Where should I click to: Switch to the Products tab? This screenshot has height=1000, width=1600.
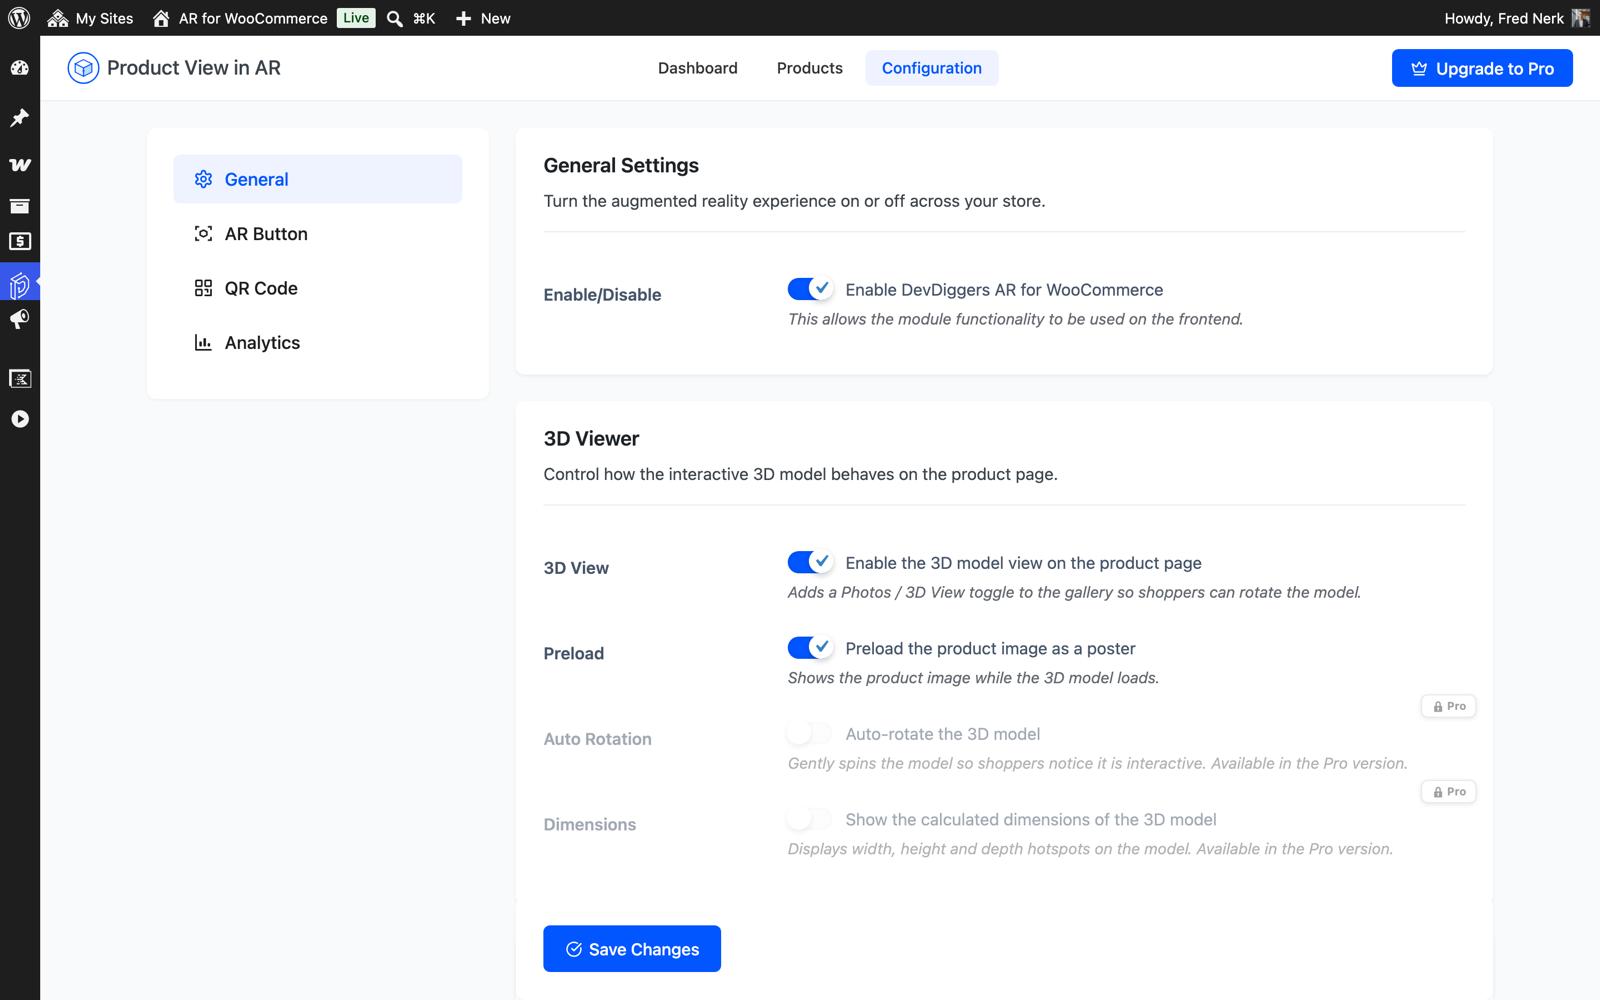(x=810, y=68)
